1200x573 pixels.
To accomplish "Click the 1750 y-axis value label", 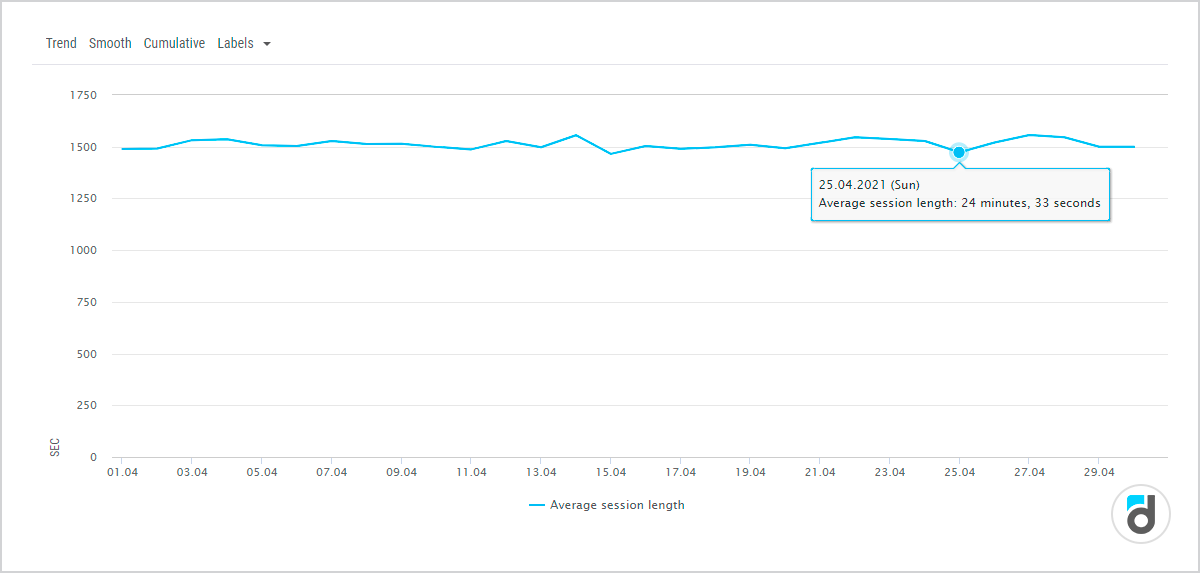I will (x=83, y=95).
